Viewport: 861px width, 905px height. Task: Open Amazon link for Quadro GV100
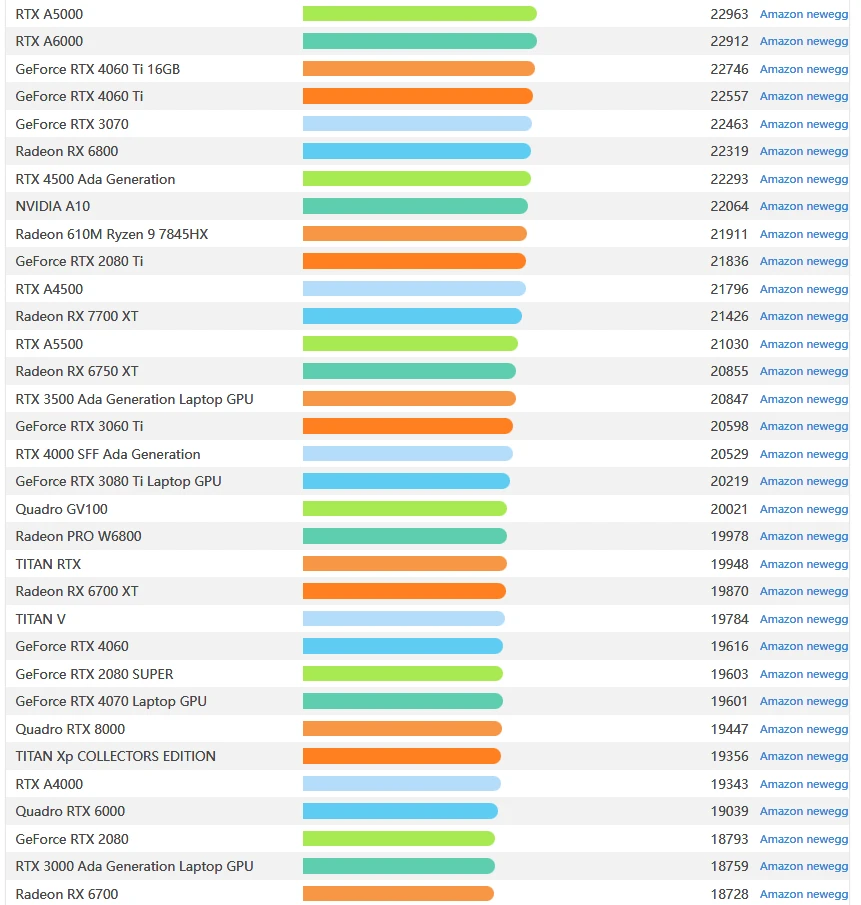[781, 509]
